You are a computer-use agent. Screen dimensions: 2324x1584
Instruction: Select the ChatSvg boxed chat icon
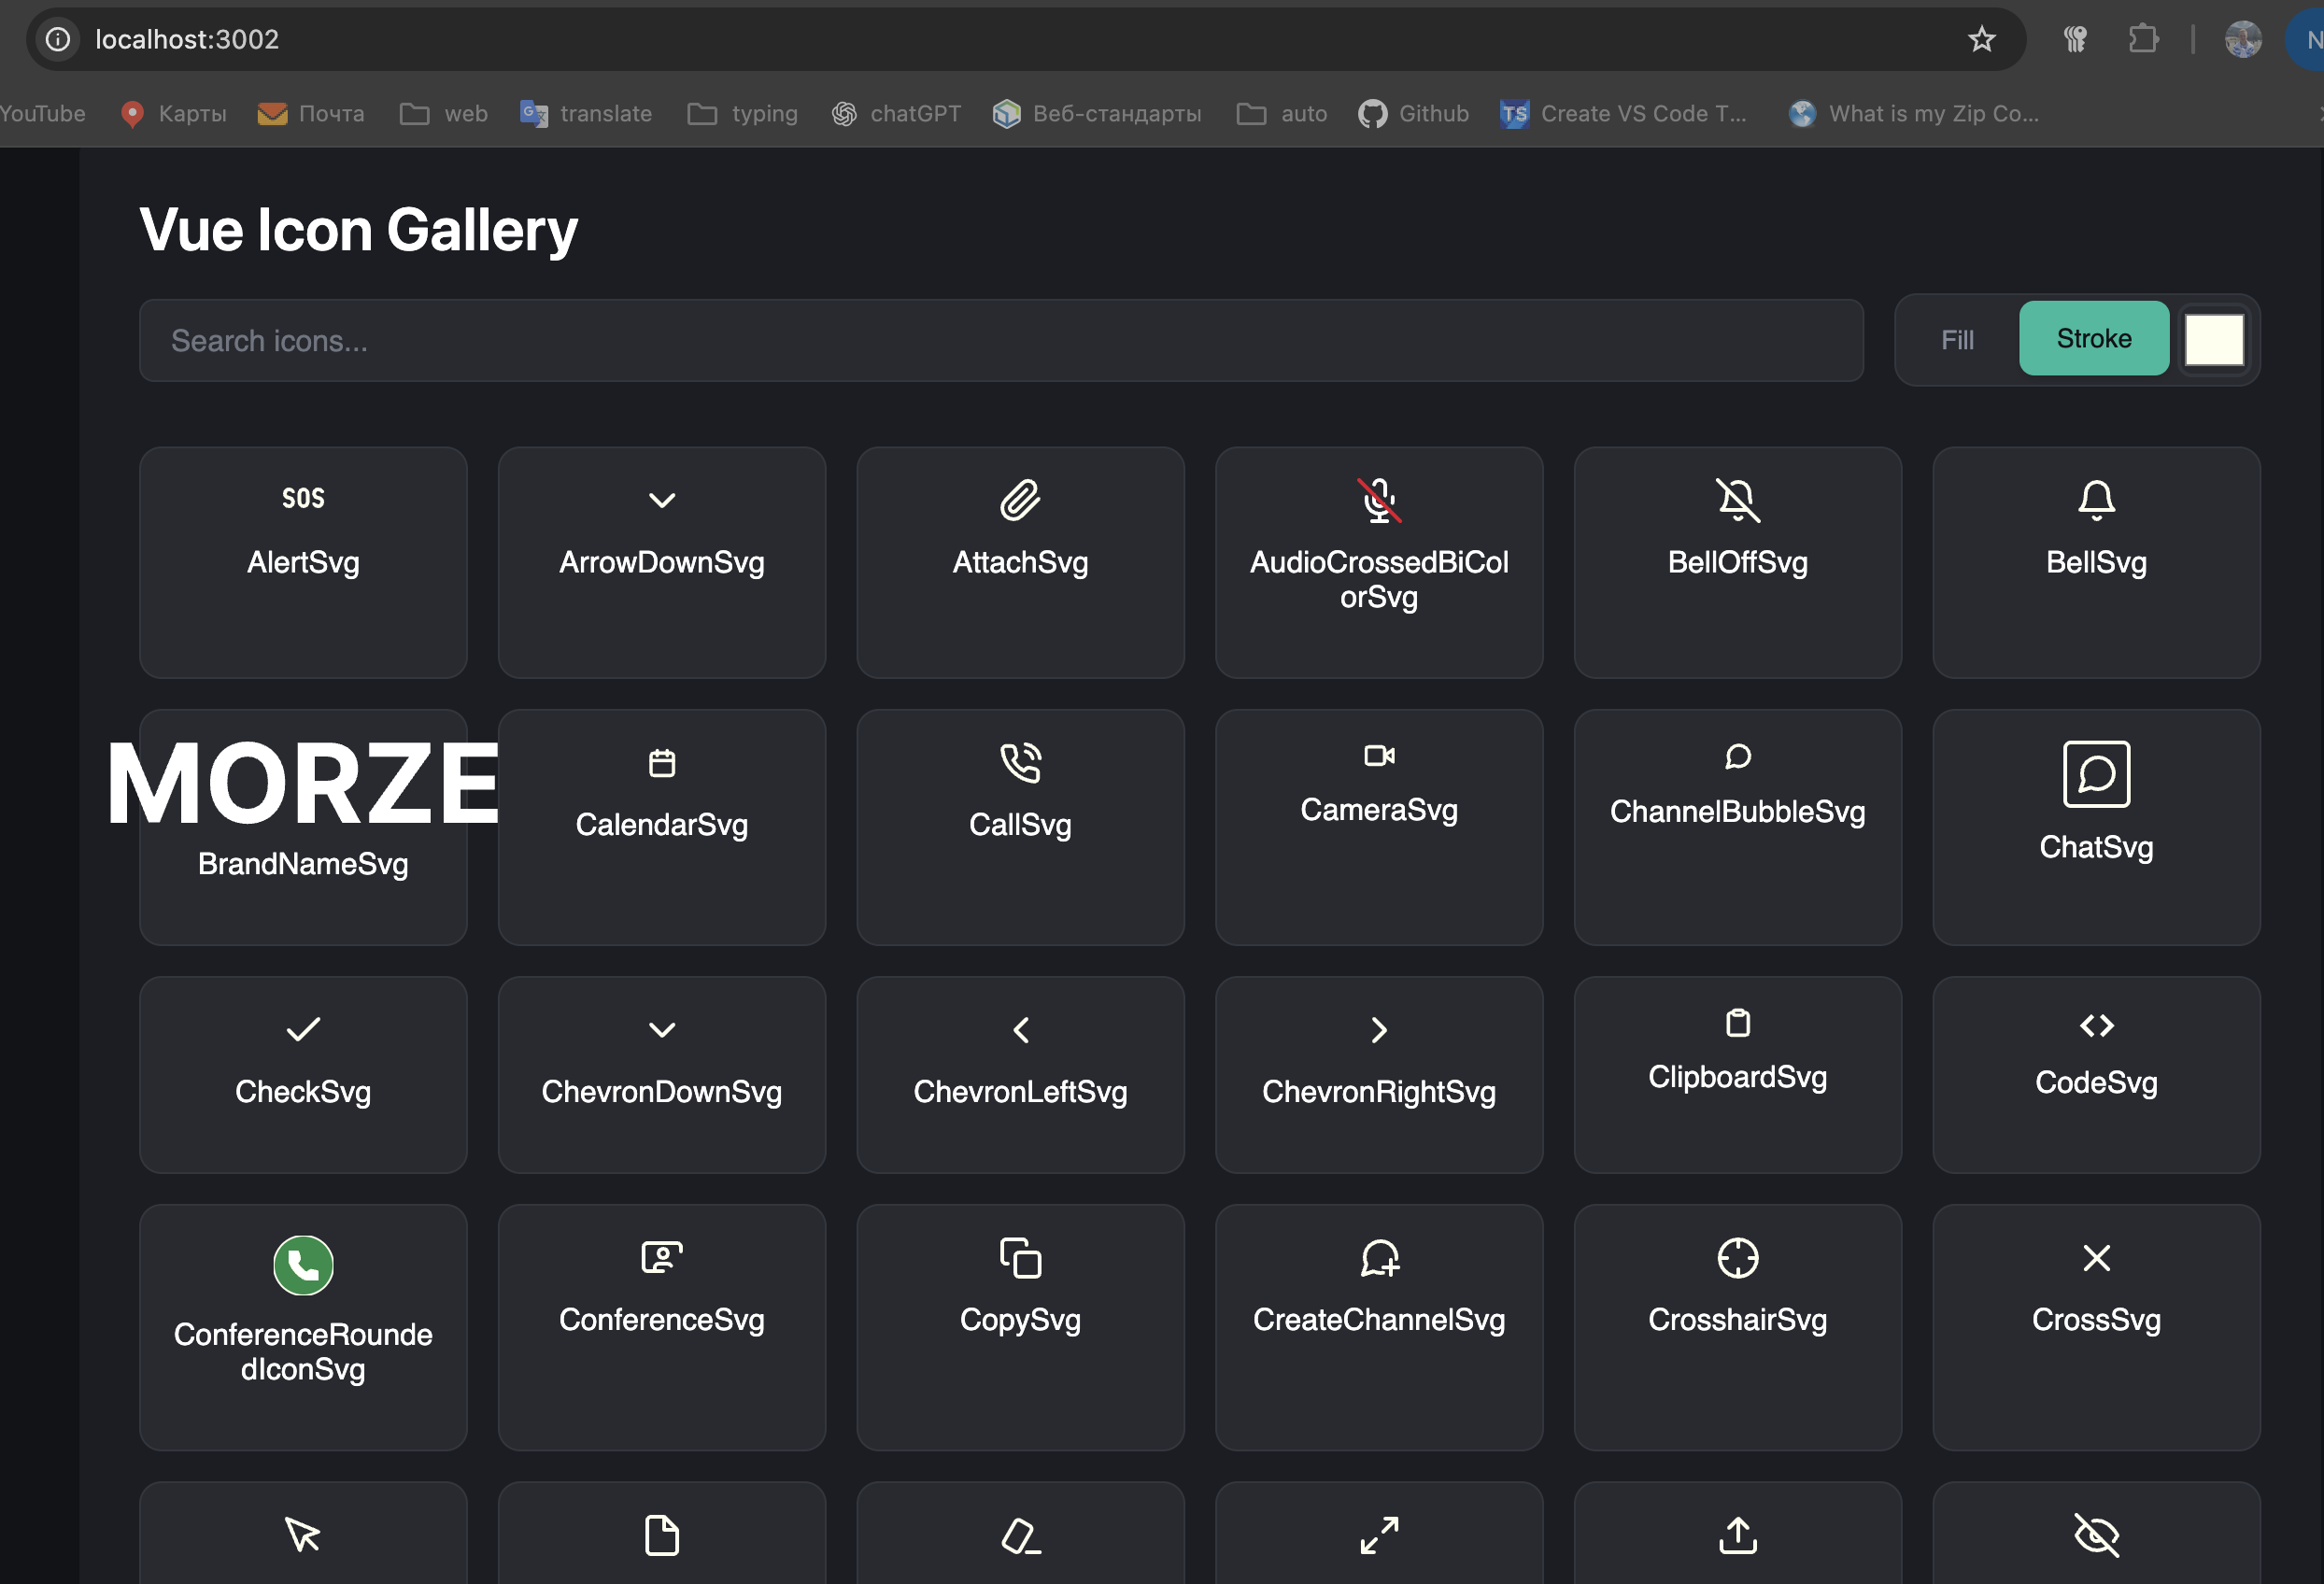tap(2096, 774)
